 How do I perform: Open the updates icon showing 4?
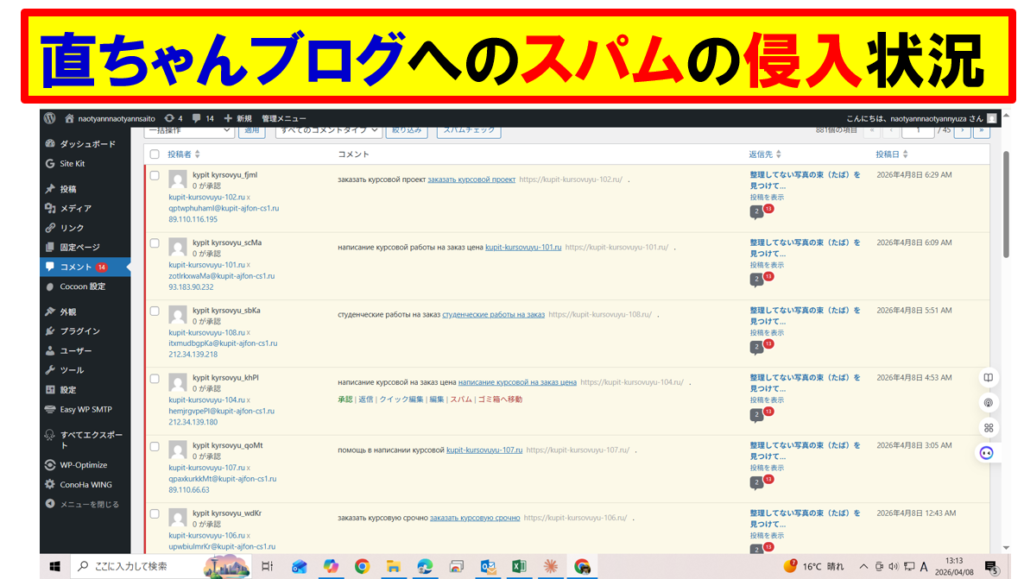pyautogui.click(x=174, y=117)
